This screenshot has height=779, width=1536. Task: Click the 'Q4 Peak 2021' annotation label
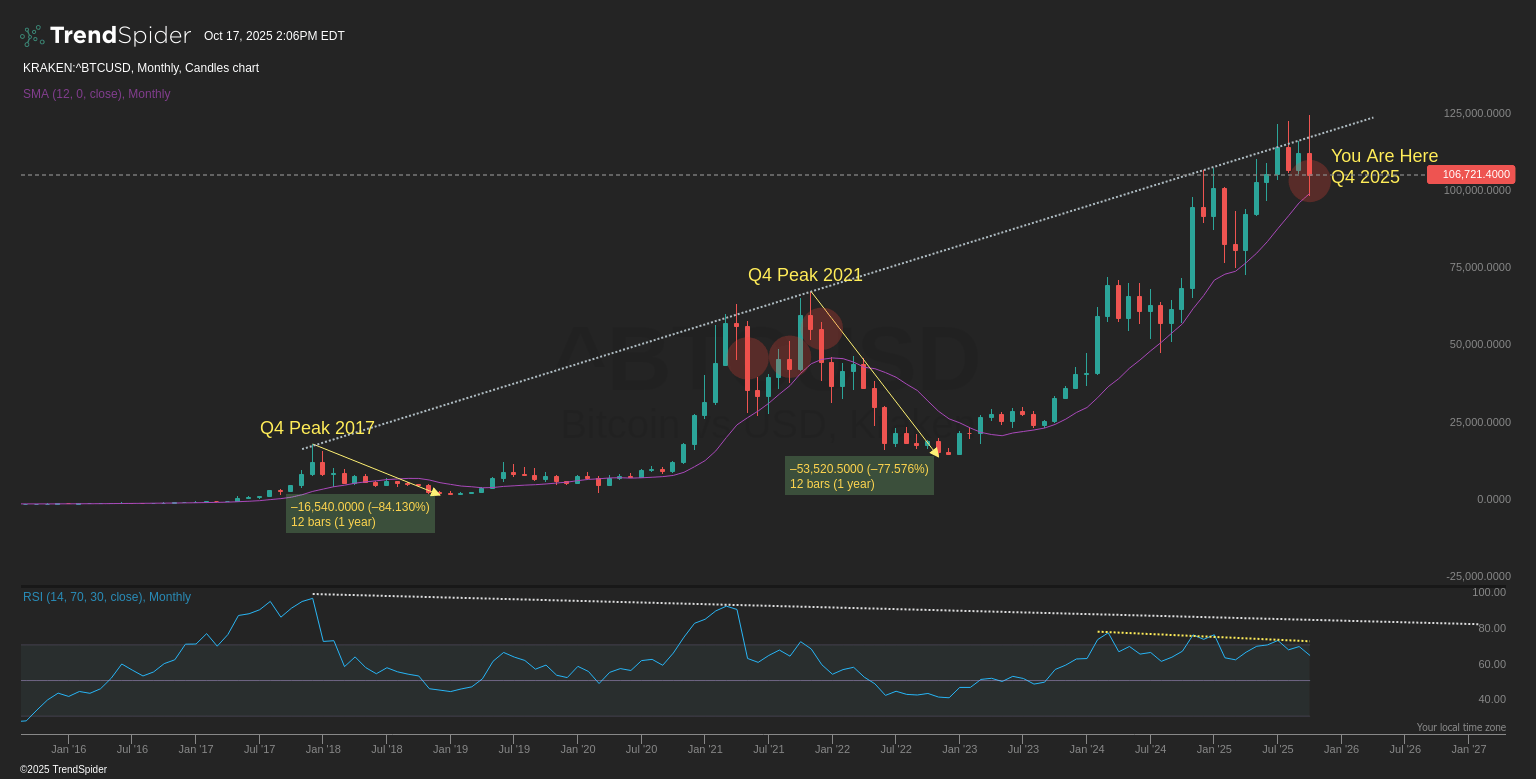click(x=806, y=275)
